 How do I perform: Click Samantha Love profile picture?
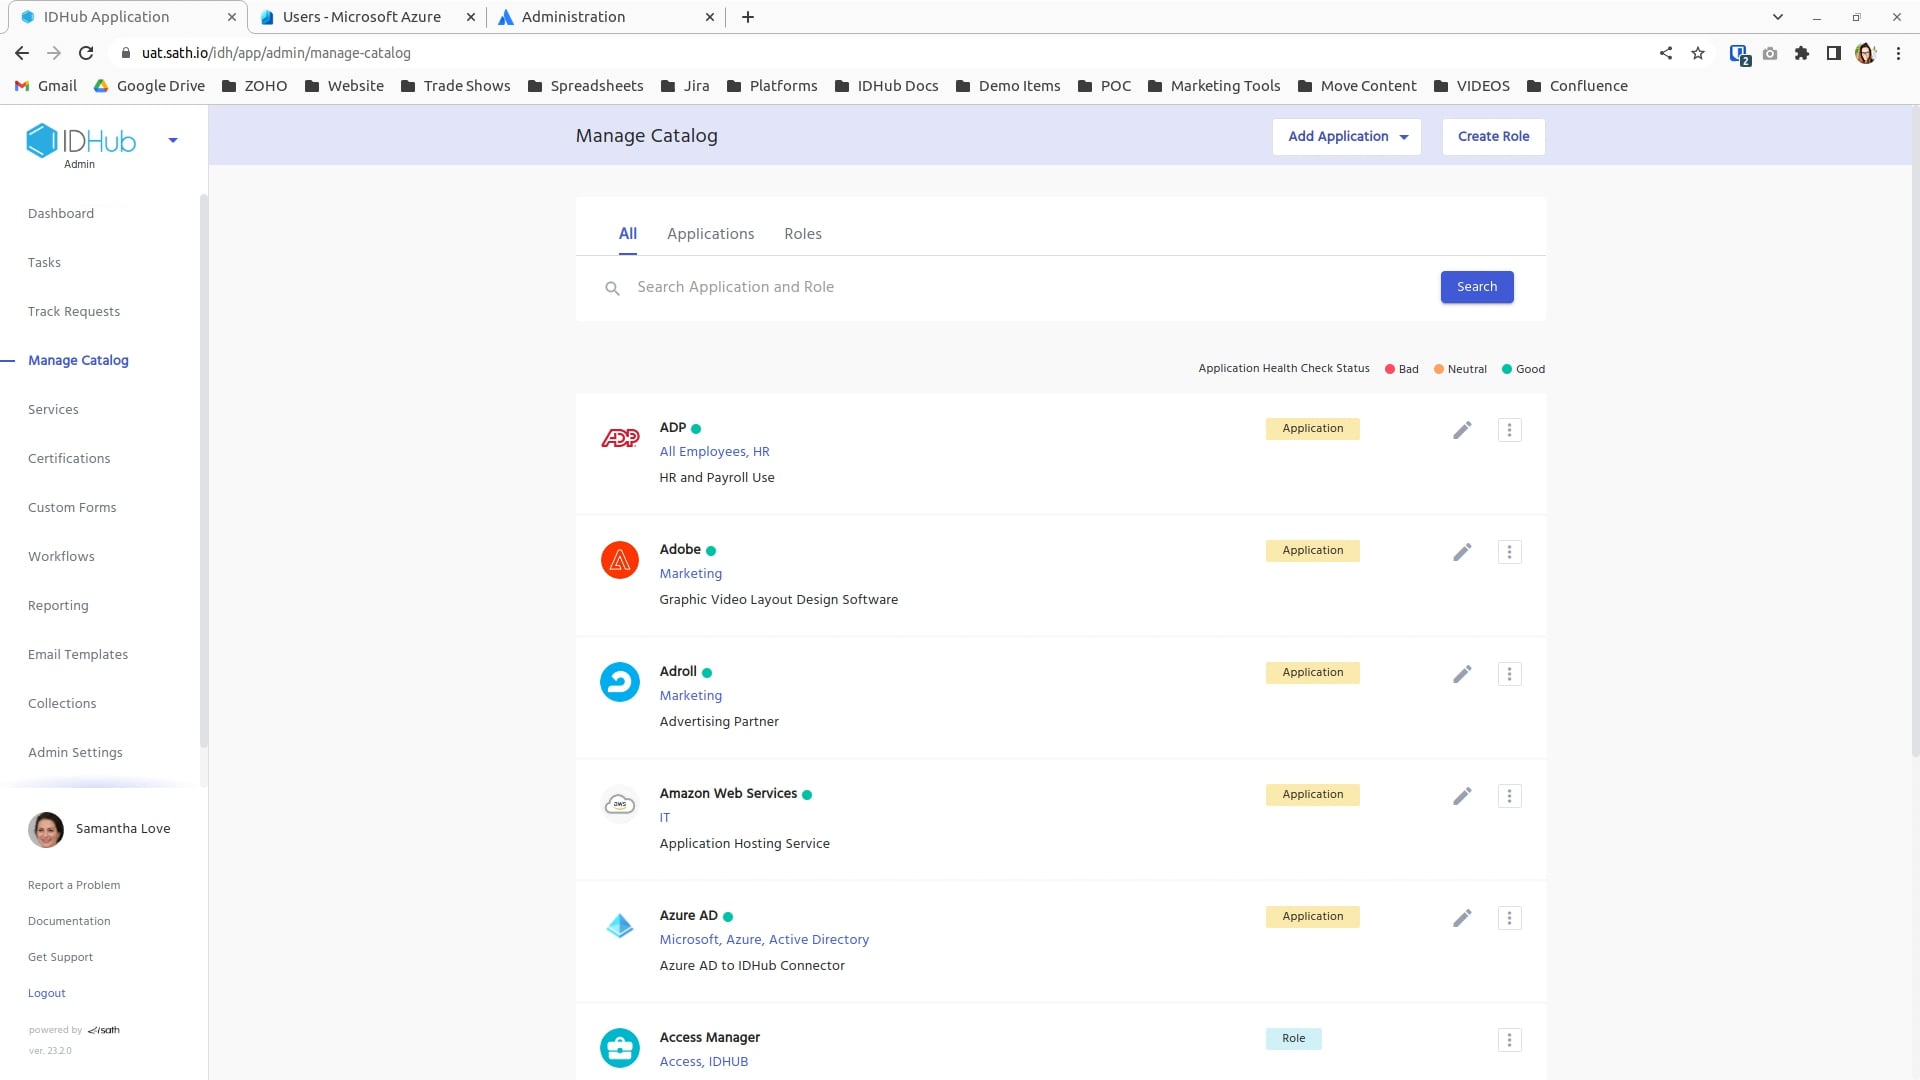click(46, 829)
